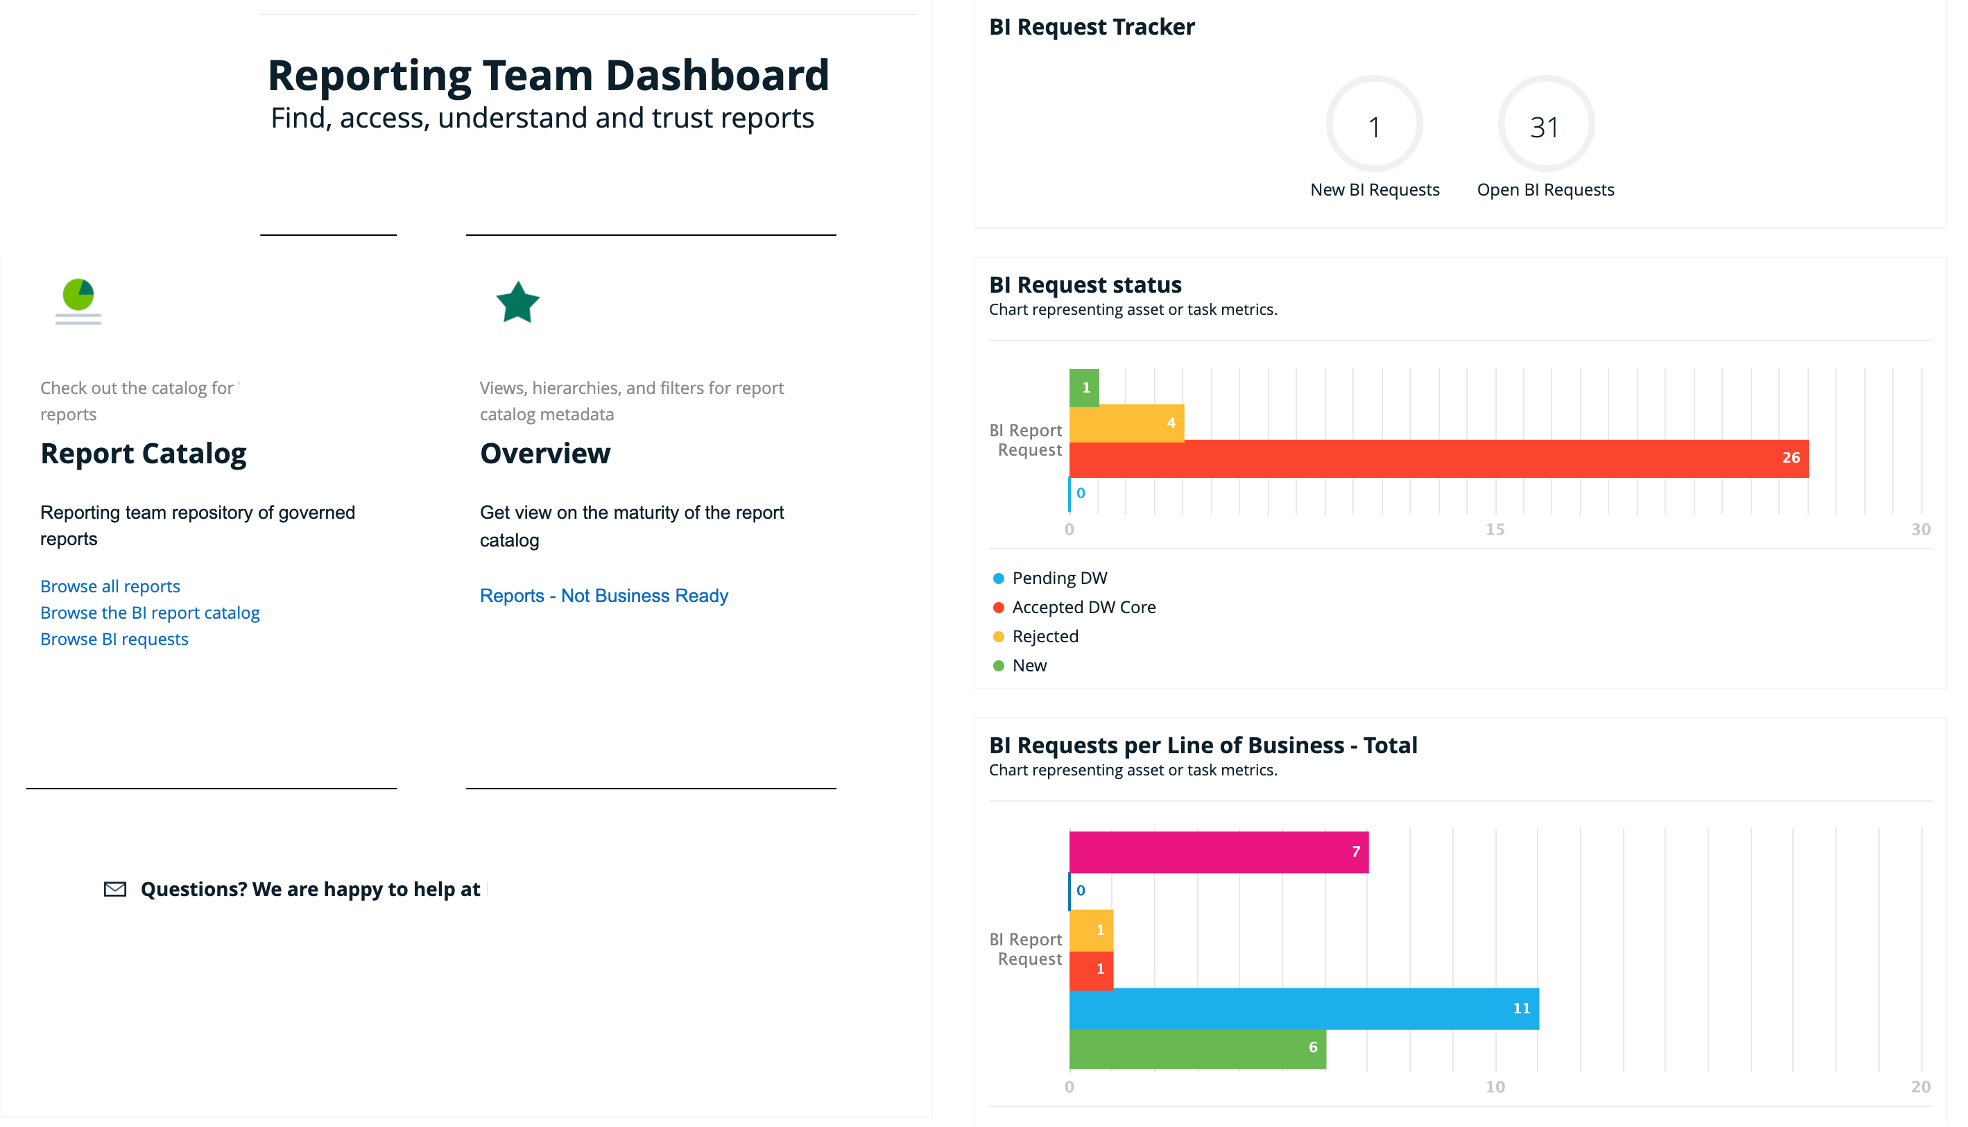Select the New BI Requests circle counter
The width and height of the screenshot is (1968, 1127).
coord(1374,125)
